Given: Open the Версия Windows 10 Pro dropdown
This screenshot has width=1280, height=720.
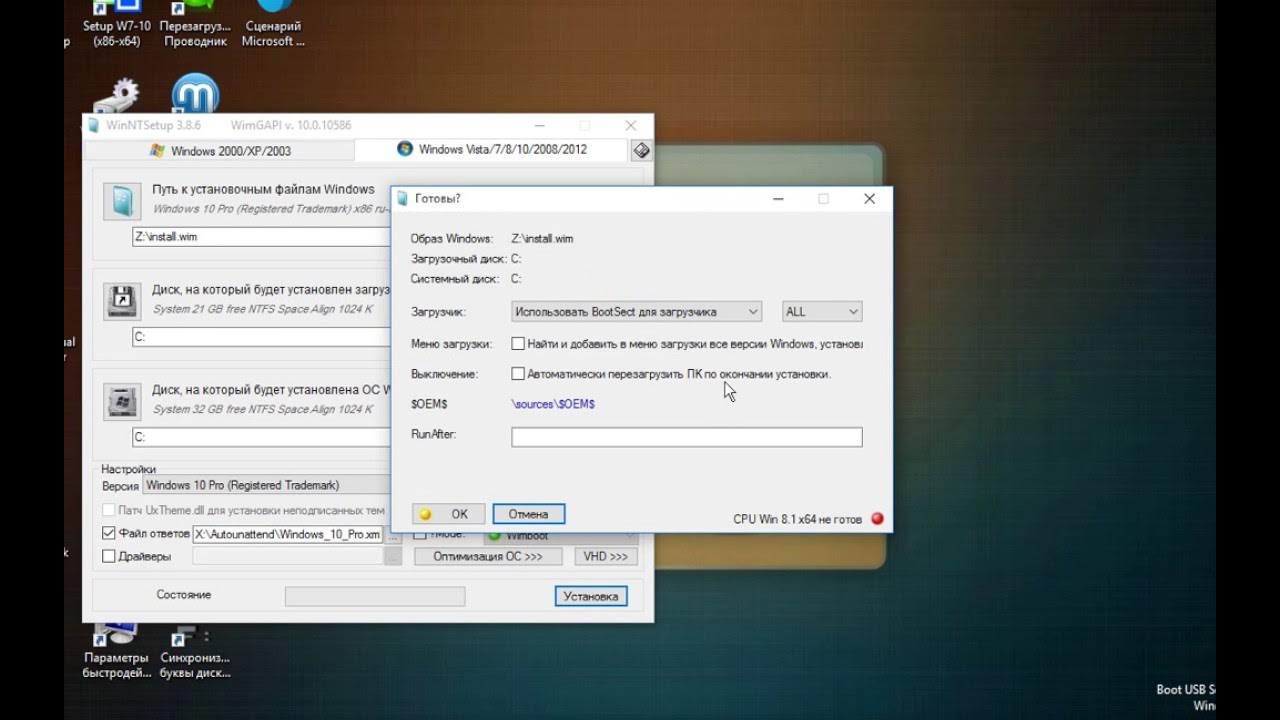Looking at the screenshot, I should pyautogui.click(x=264, y=485).
